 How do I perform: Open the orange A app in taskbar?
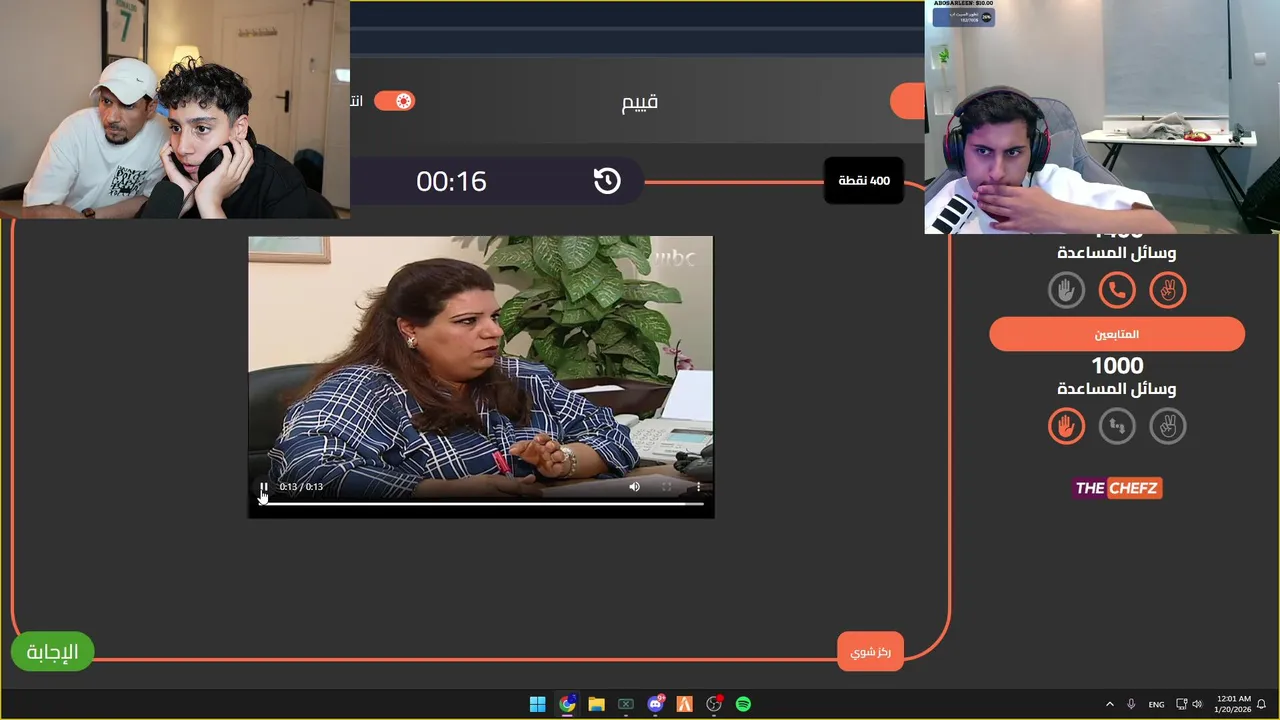coord(684,704)
